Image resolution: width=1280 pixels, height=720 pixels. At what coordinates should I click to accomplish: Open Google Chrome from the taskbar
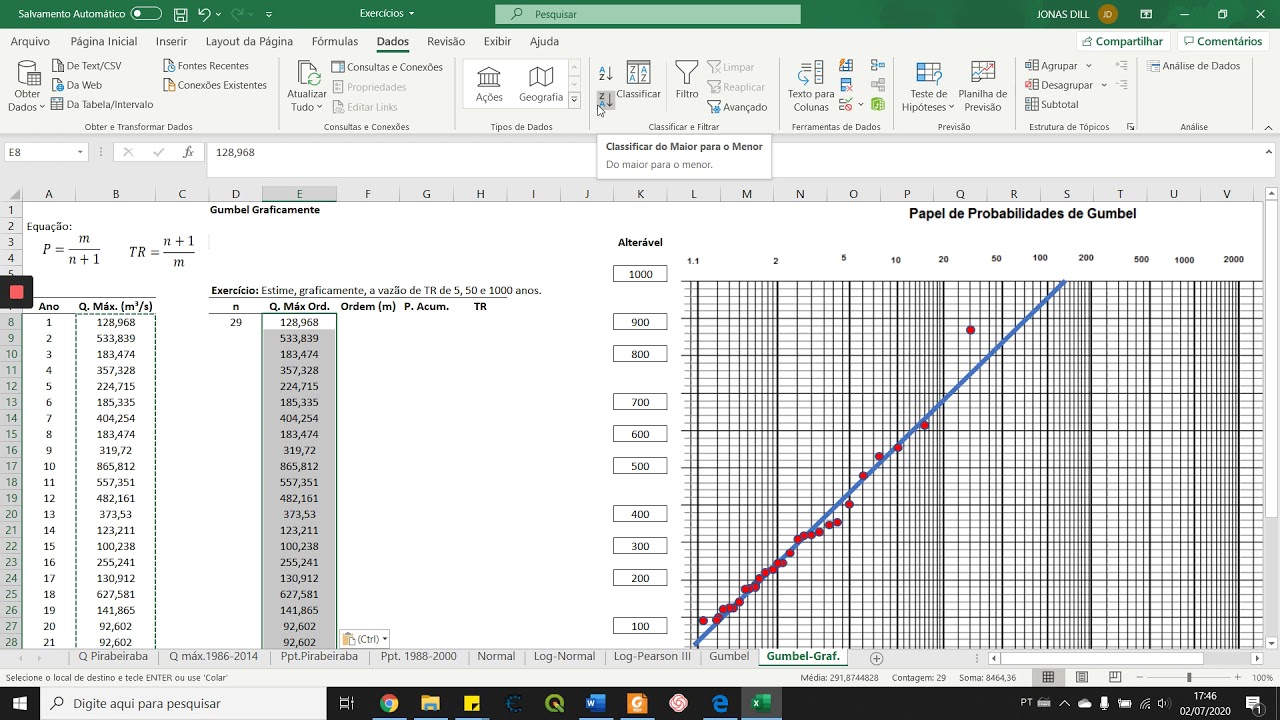(x=388, y=703)
